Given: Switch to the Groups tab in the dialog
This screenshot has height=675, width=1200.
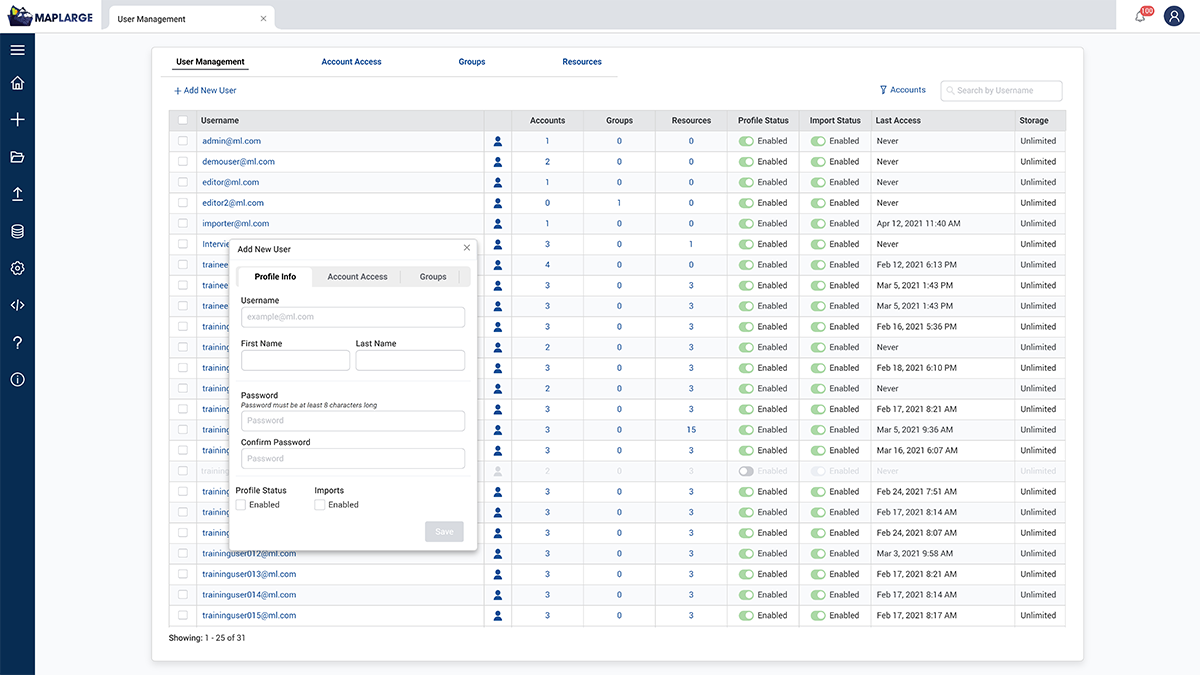Looking at the screenshot, I should (434, 276).
